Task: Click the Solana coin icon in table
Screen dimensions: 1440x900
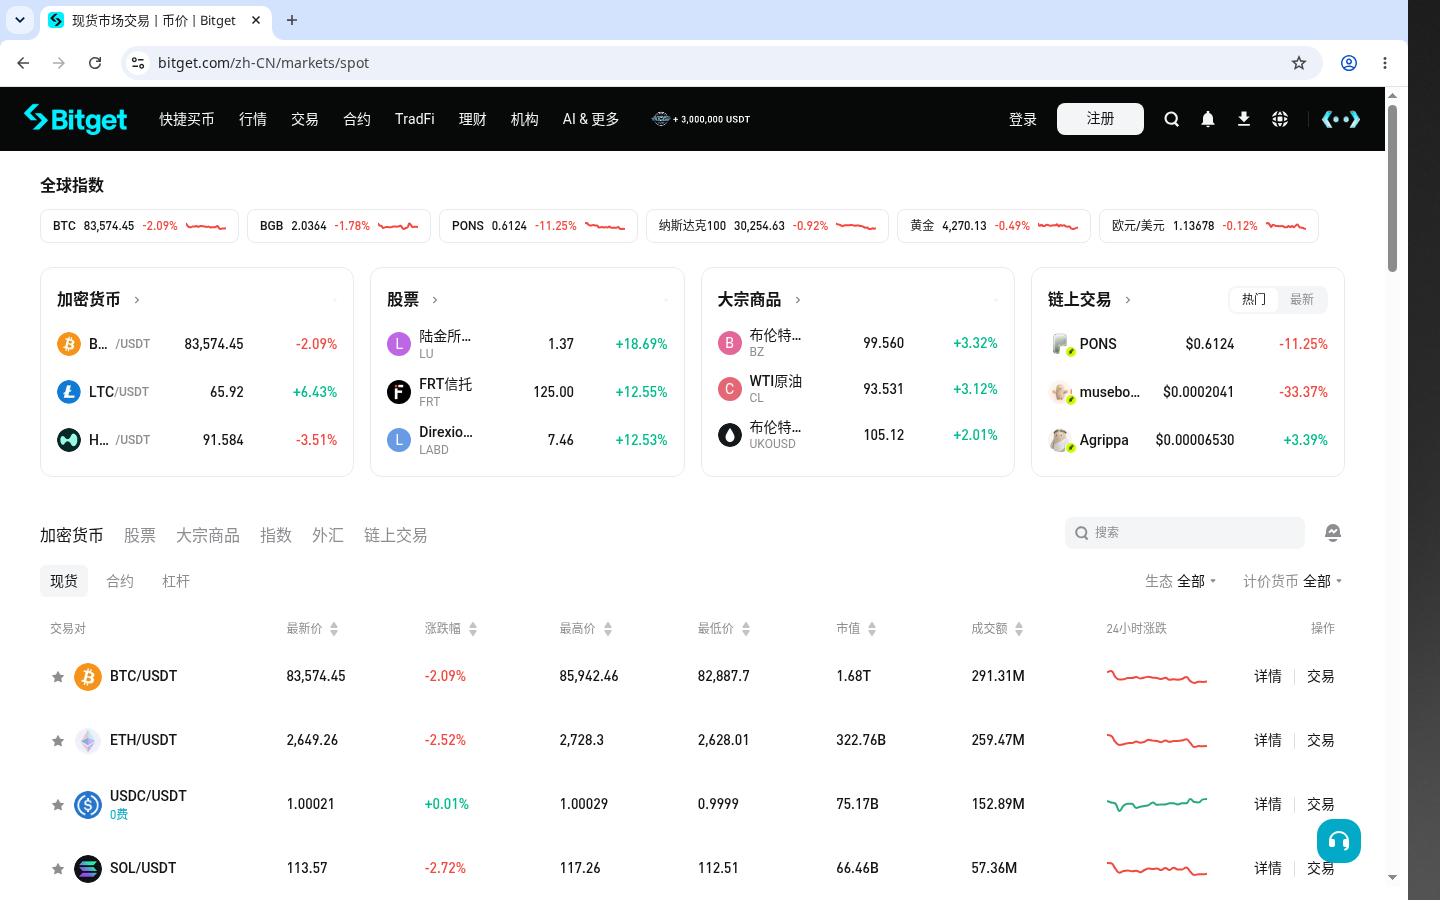Action: click(x=88, y=869)
